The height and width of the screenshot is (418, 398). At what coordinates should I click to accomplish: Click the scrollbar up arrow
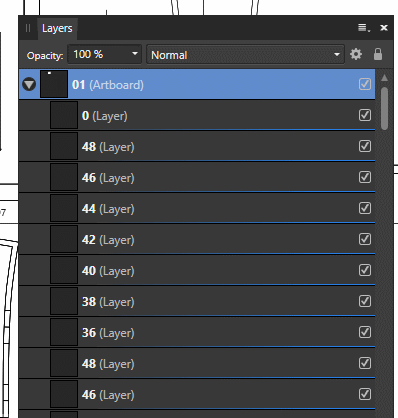384,78
